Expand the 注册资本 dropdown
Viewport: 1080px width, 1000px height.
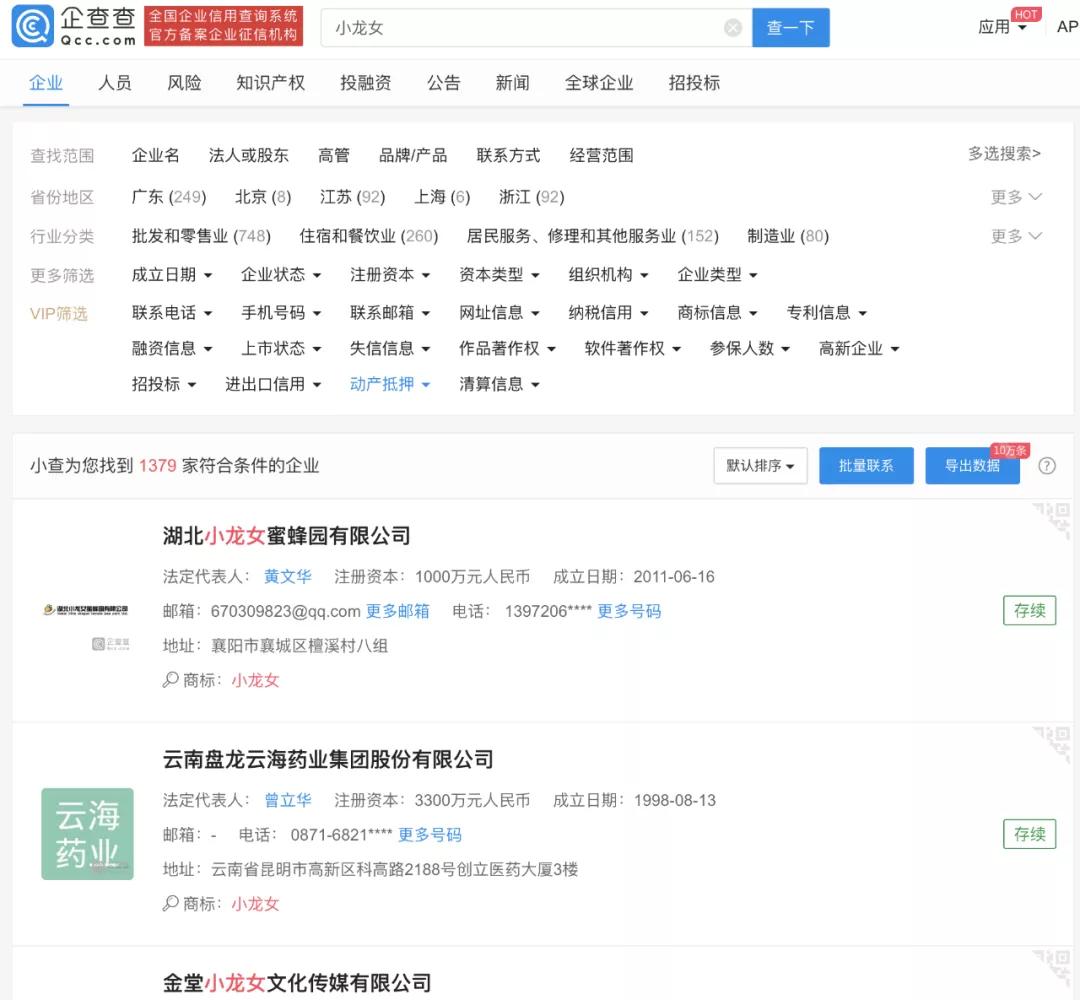point(391,275)
